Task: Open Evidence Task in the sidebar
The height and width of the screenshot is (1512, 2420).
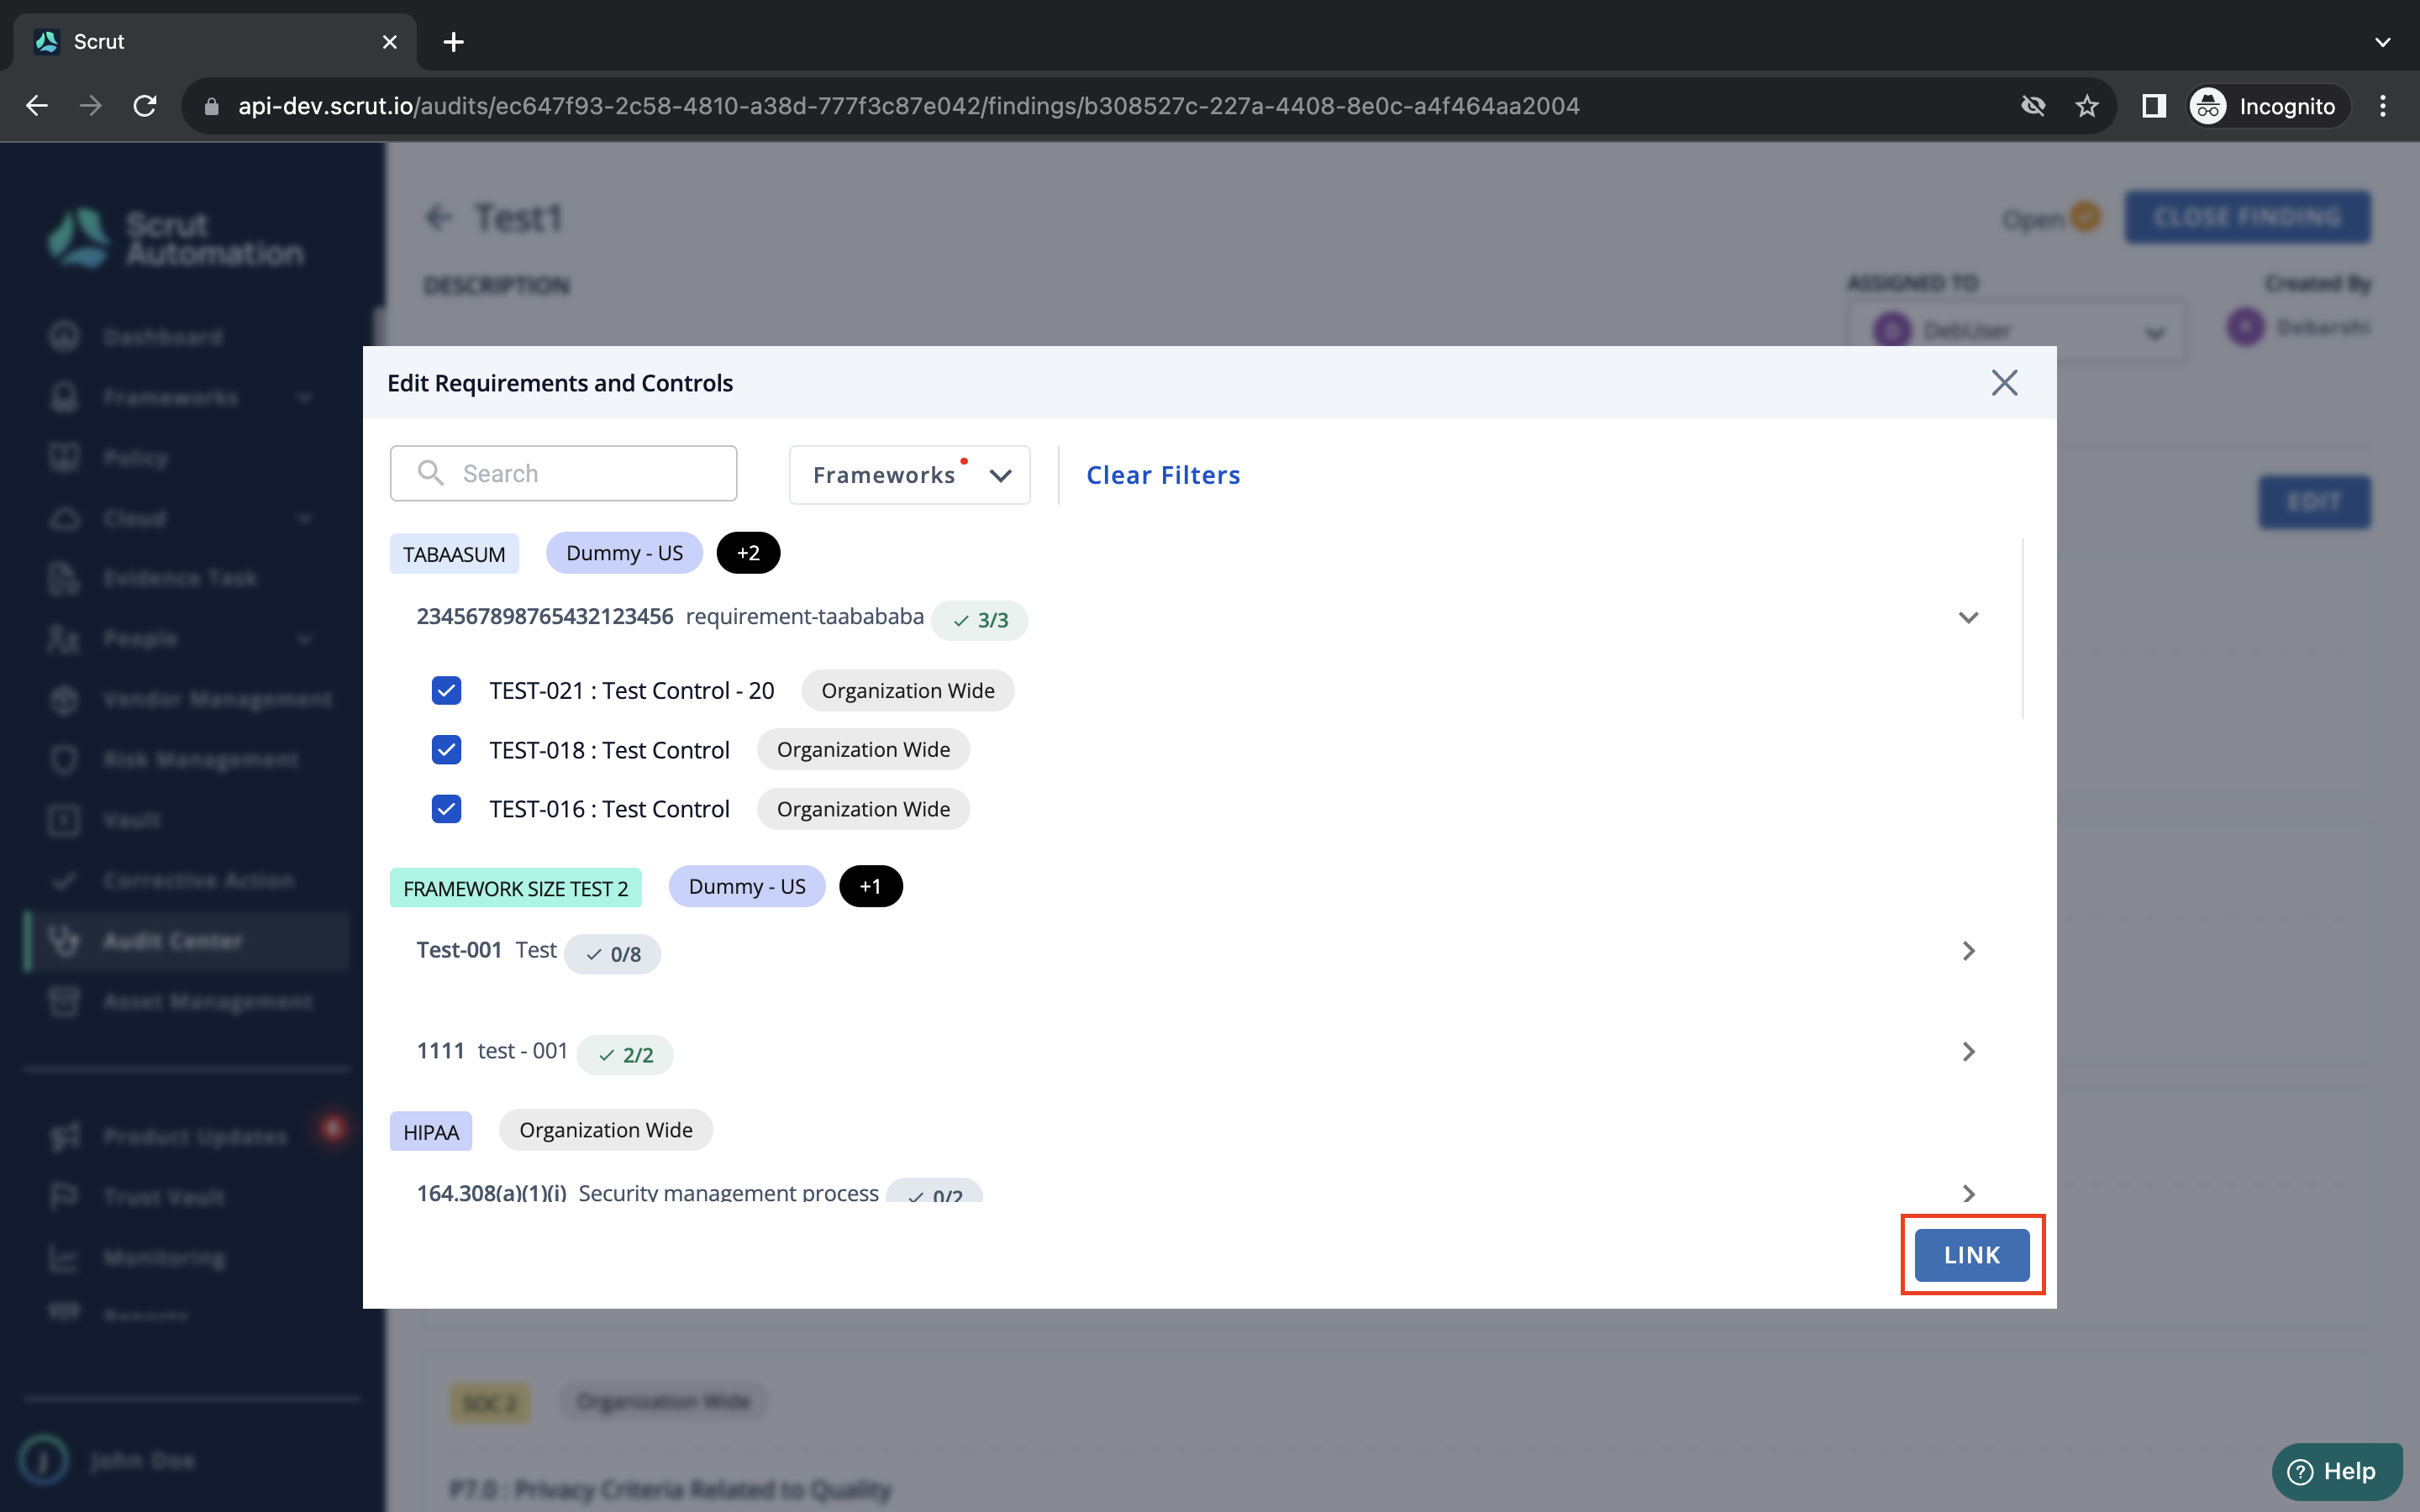Action: pos(180,578)
